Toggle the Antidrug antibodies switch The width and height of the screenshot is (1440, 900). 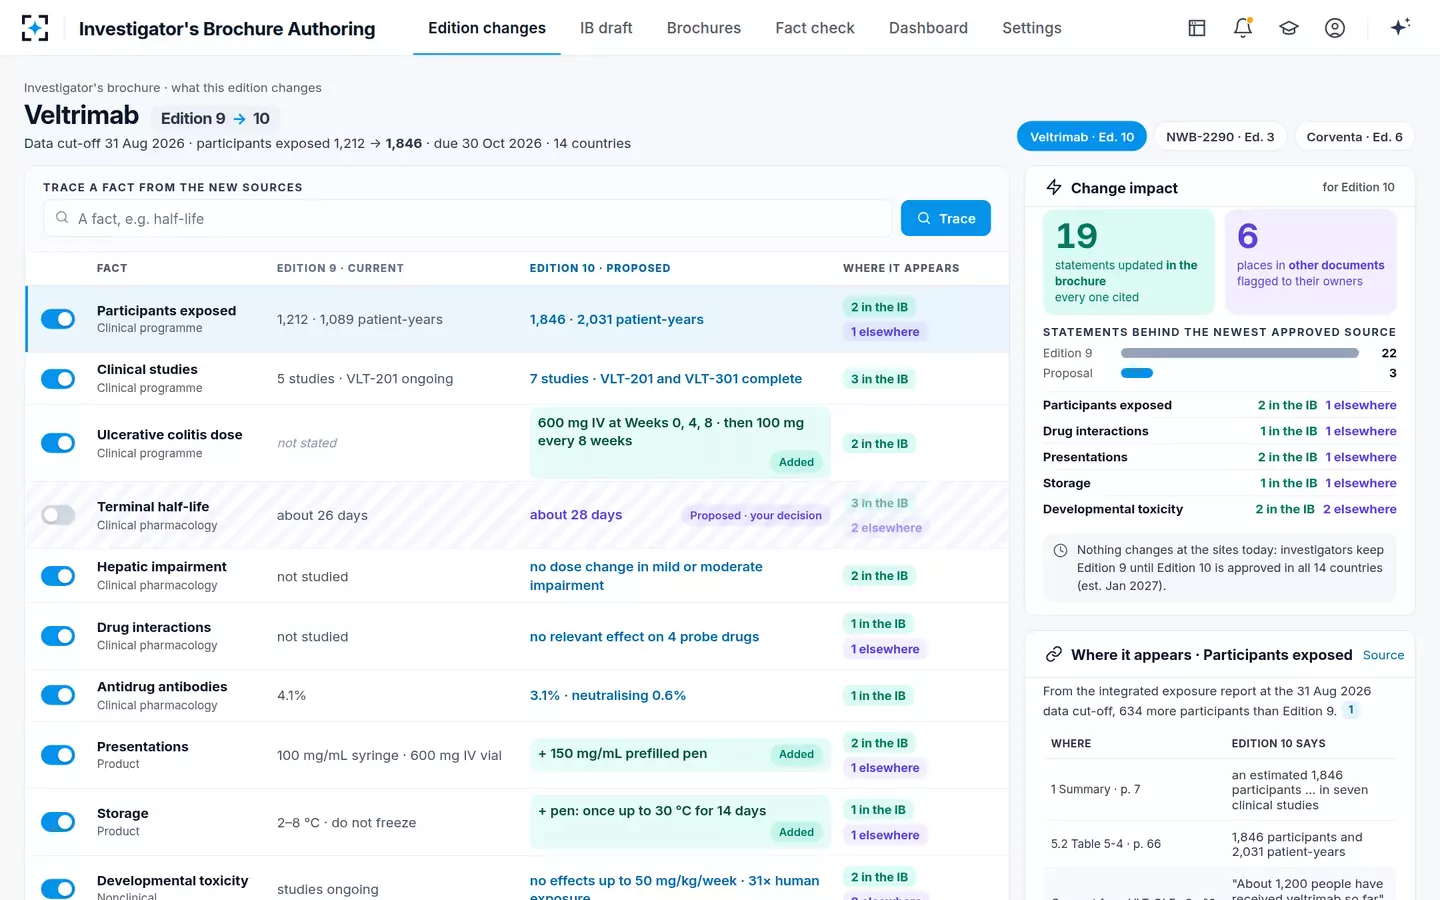(x=58, y=695)
